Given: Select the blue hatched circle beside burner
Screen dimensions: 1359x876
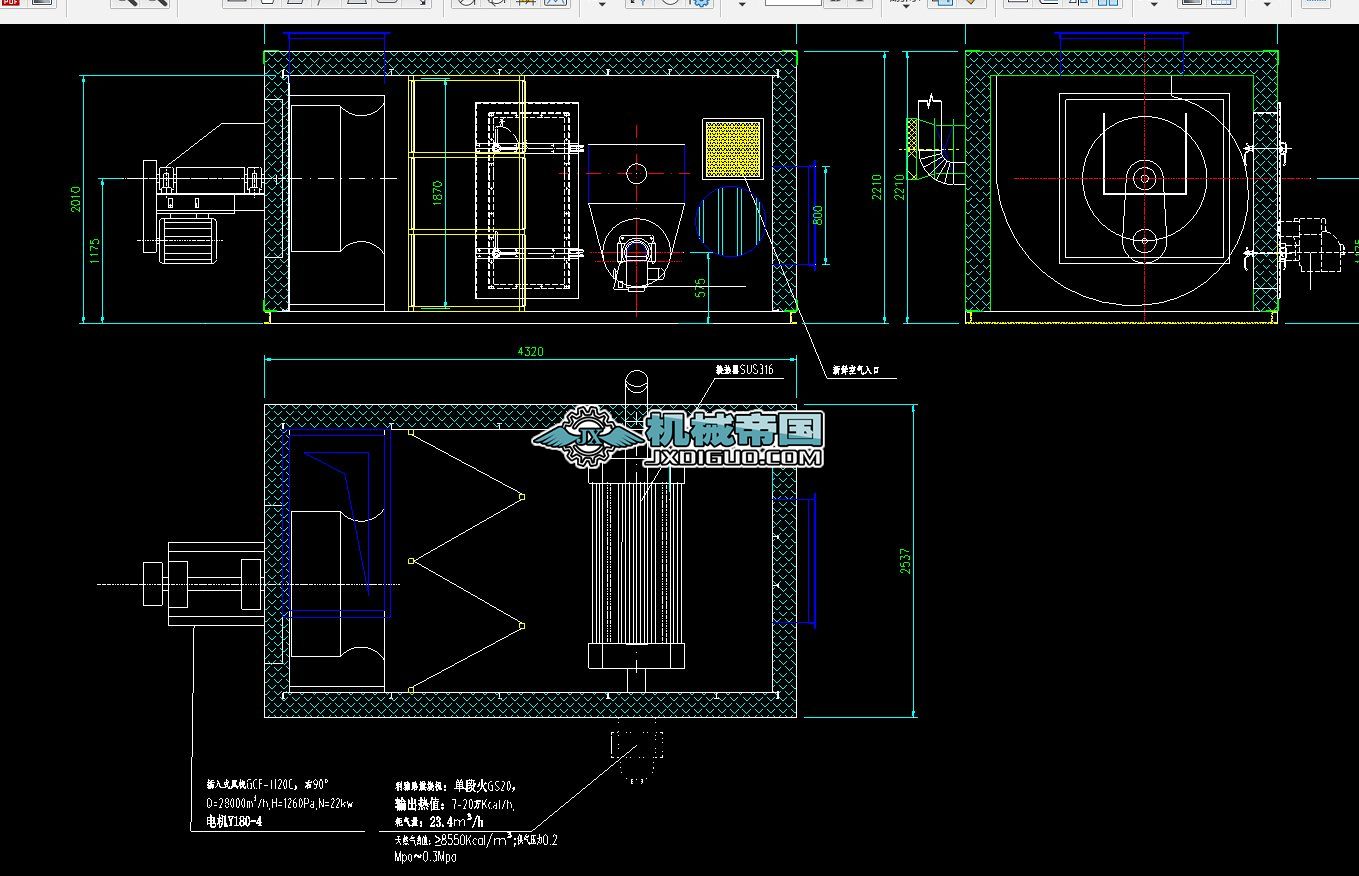Looking at the screenshot, I should [729, 220].
